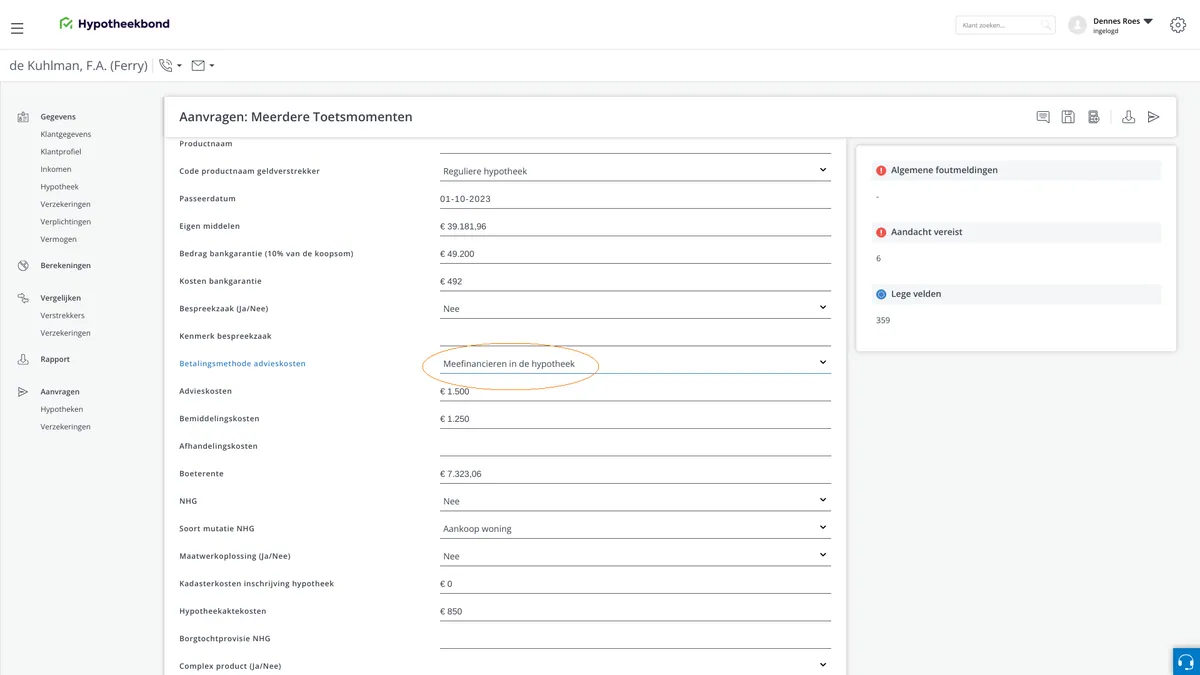Click the phone contact icon

(166, 66)
